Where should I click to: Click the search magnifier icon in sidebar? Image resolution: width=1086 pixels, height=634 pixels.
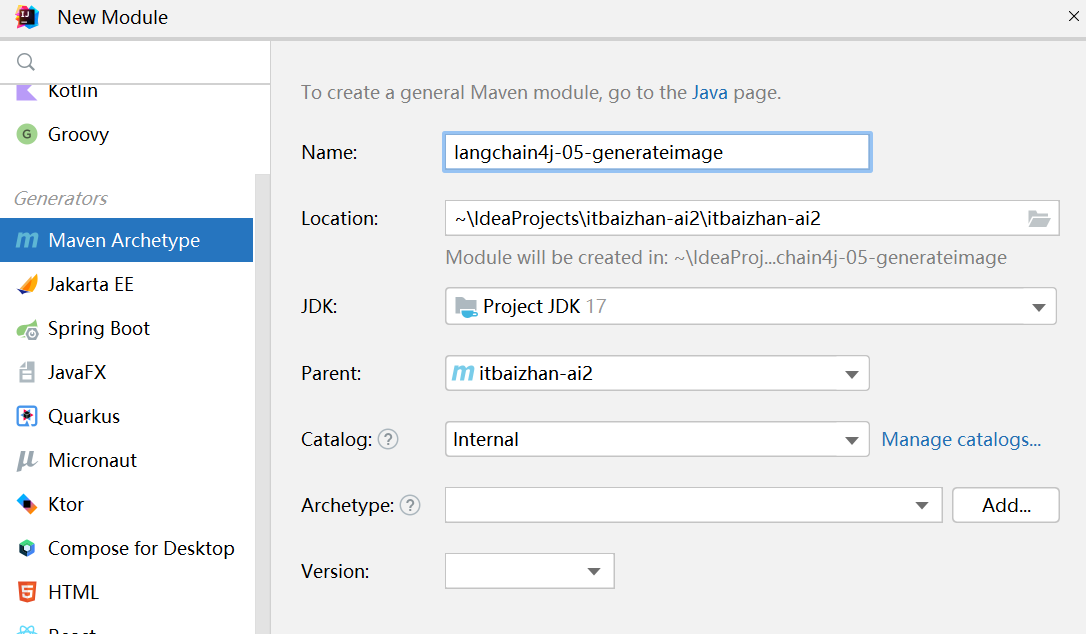coord(26,62)
